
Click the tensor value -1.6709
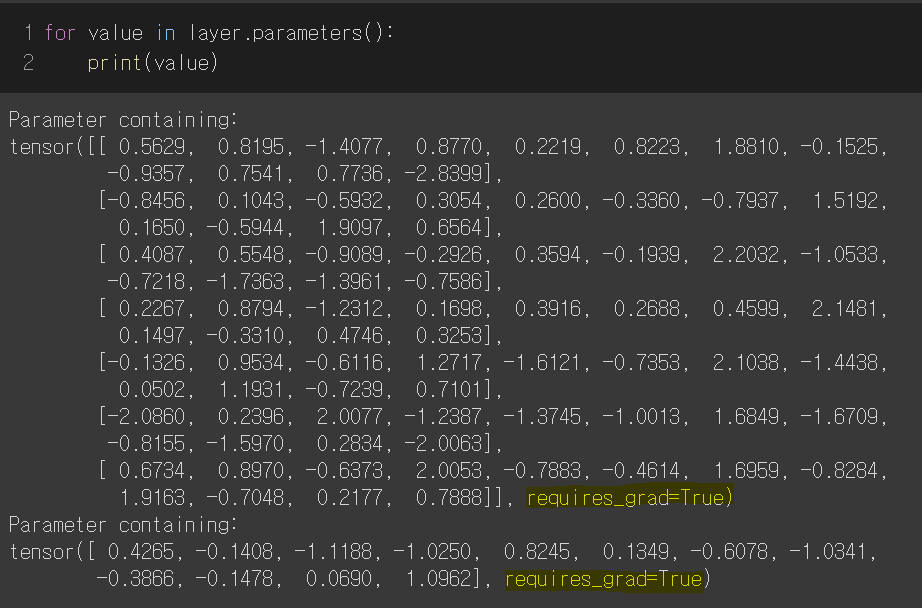coord(839,417)
